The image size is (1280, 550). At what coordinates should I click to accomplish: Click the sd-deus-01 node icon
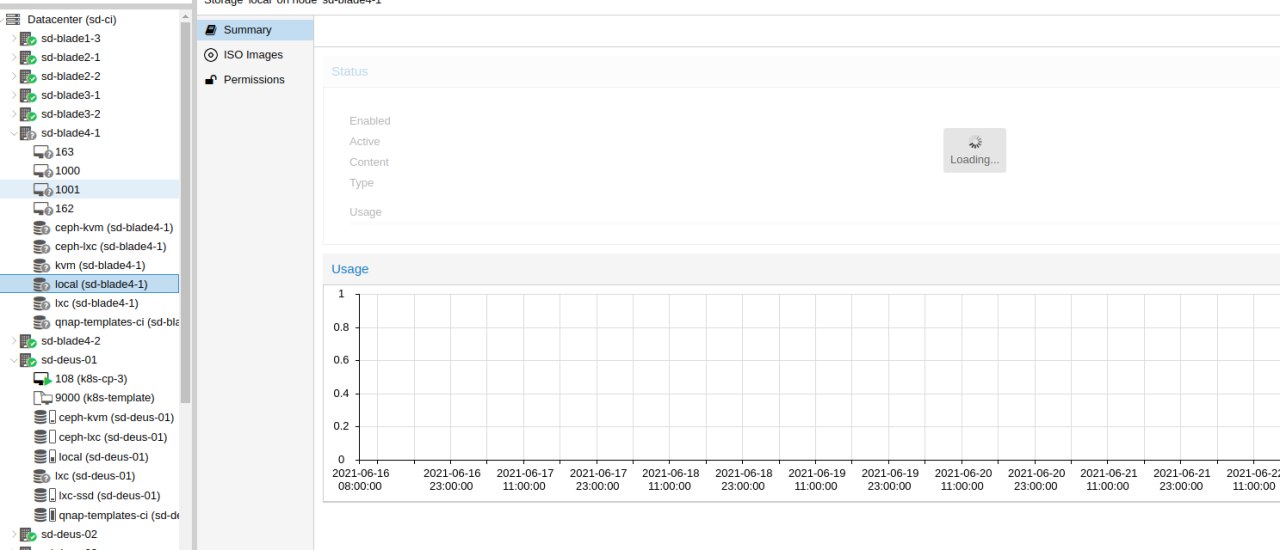point(28,360)
